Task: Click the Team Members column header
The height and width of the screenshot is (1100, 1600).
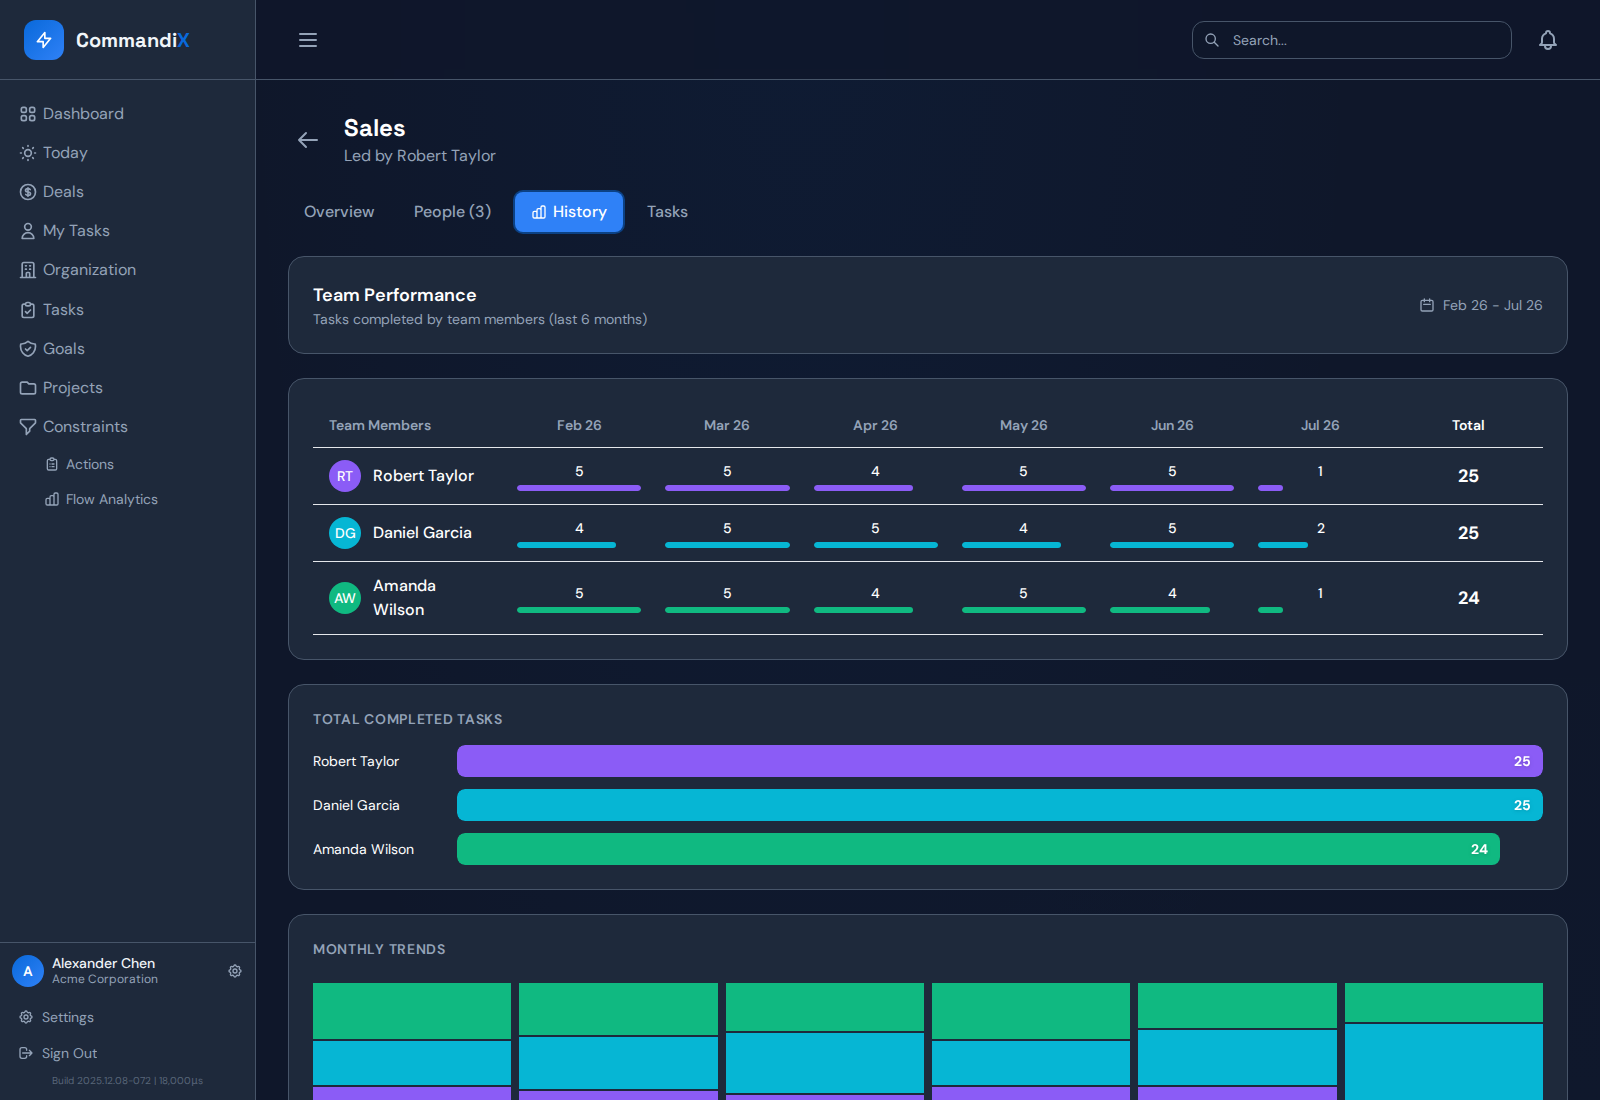Action: [380, 425]
